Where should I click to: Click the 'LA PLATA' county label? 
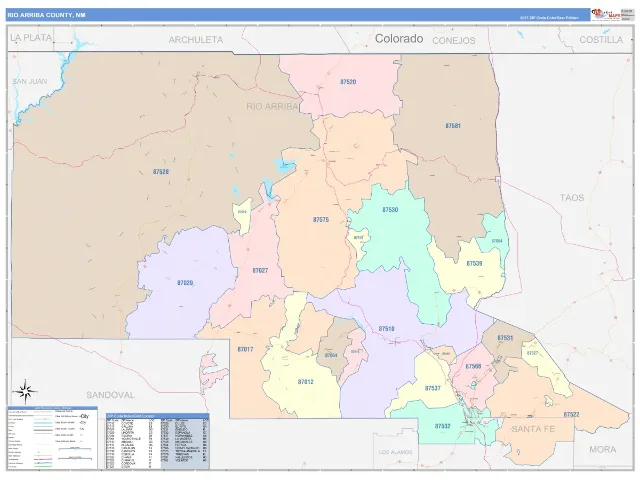point(31,38)
